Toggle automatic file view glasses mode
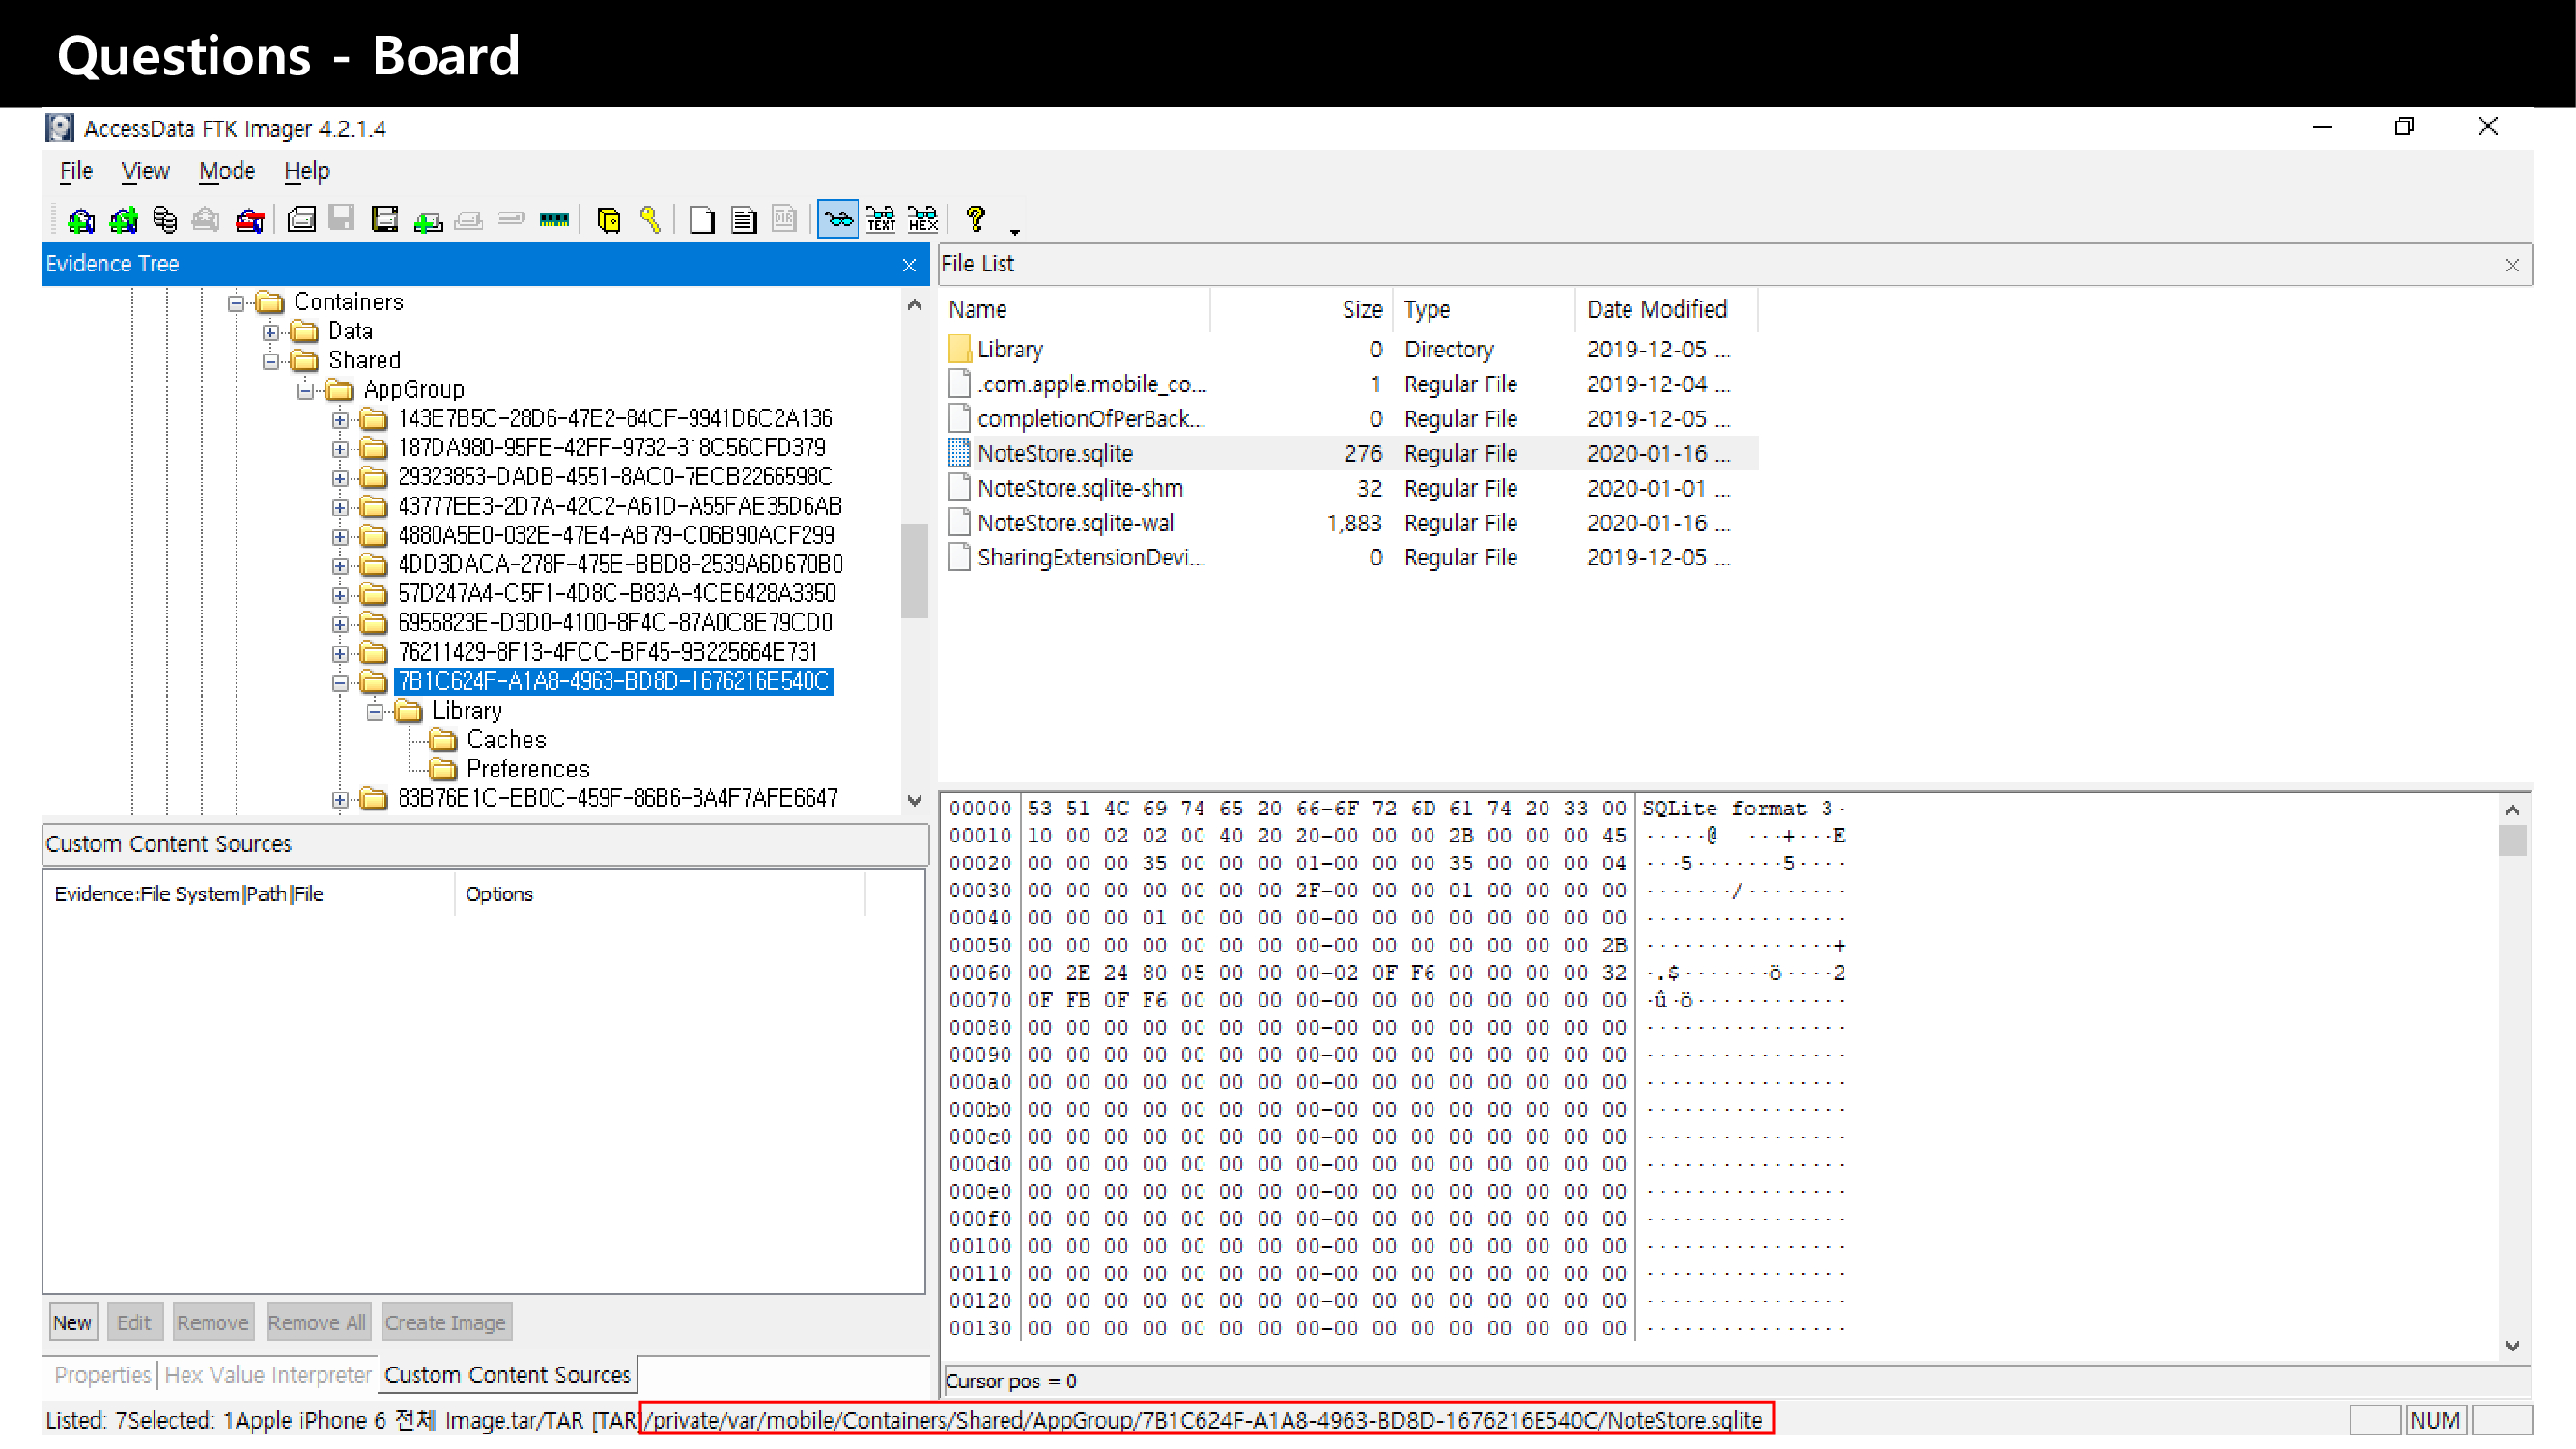The height and width of the screenshot is (1449, 2576). (837, 219)
